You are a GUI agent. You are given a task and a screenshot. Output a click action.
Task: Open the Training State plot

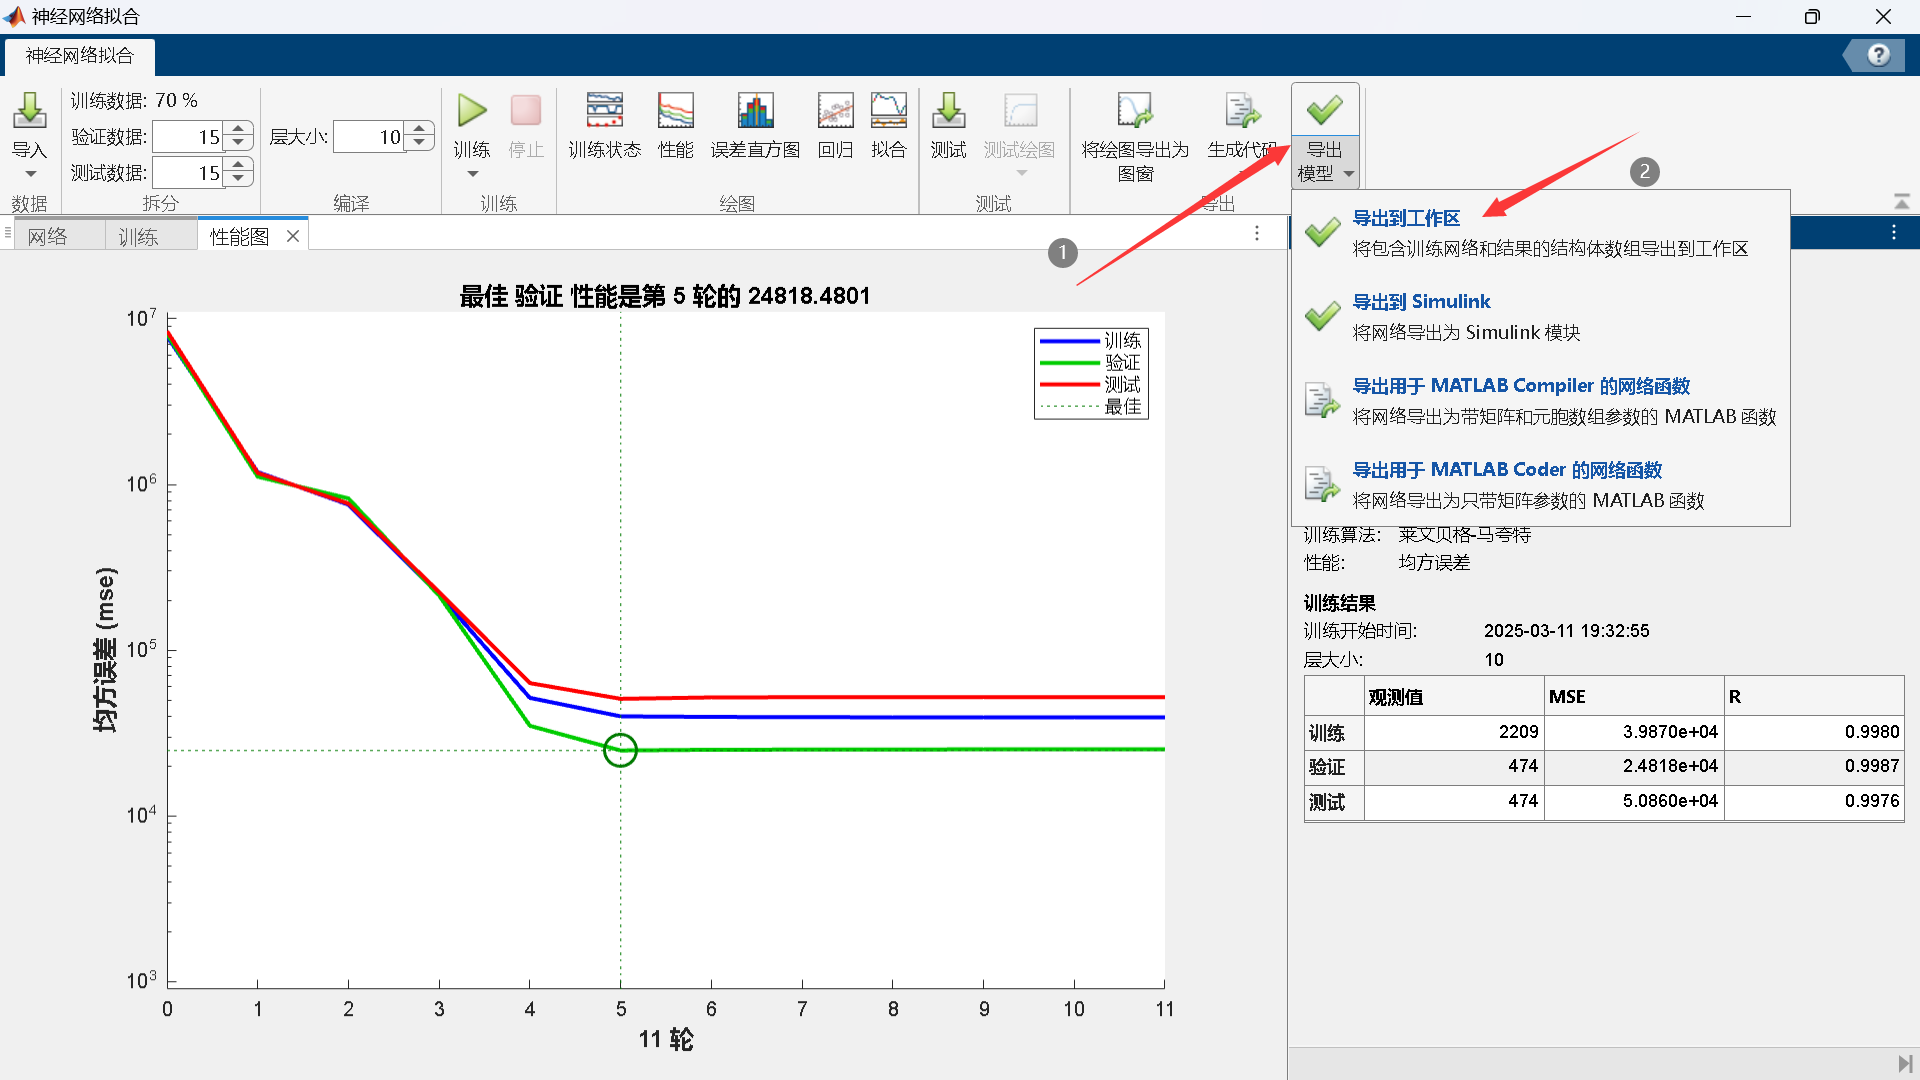[604, 112]
